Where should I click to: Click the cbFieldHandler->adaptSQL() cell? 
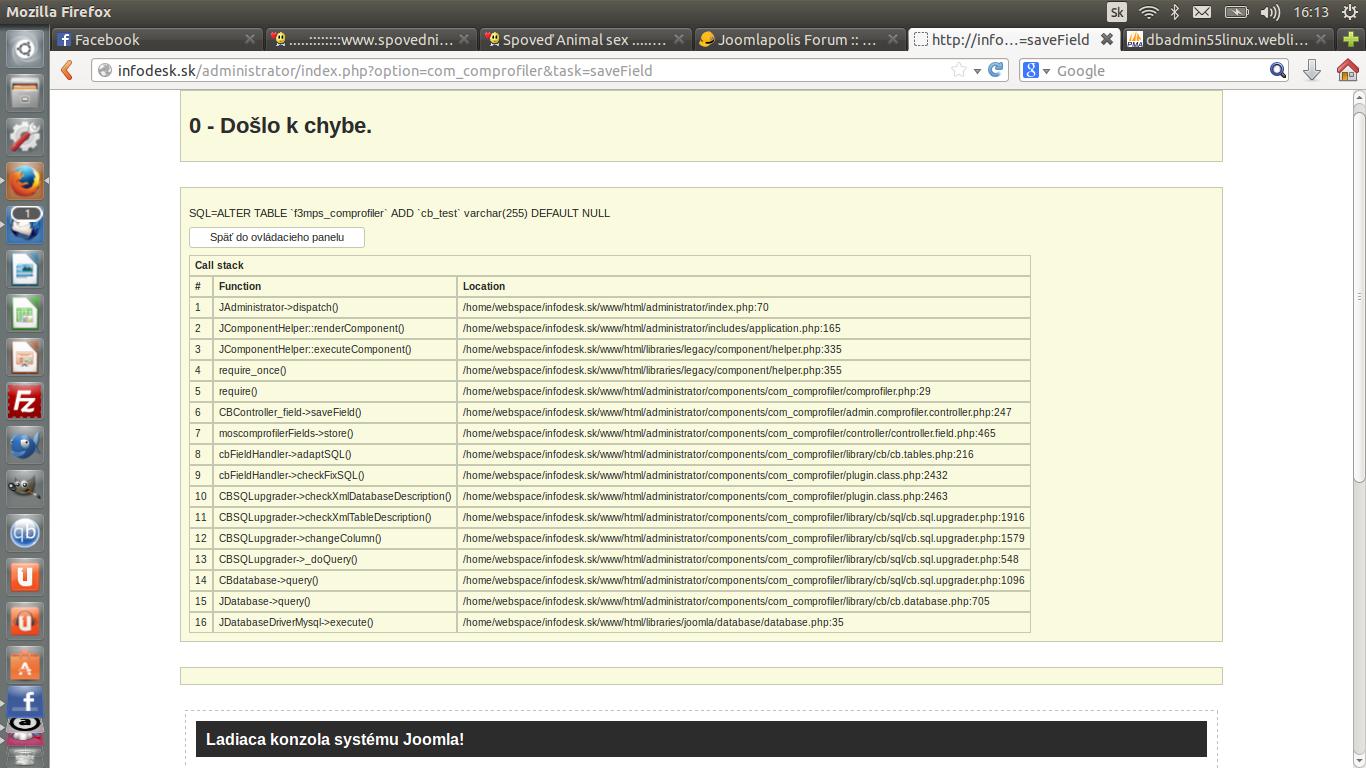tap(334, 454)
